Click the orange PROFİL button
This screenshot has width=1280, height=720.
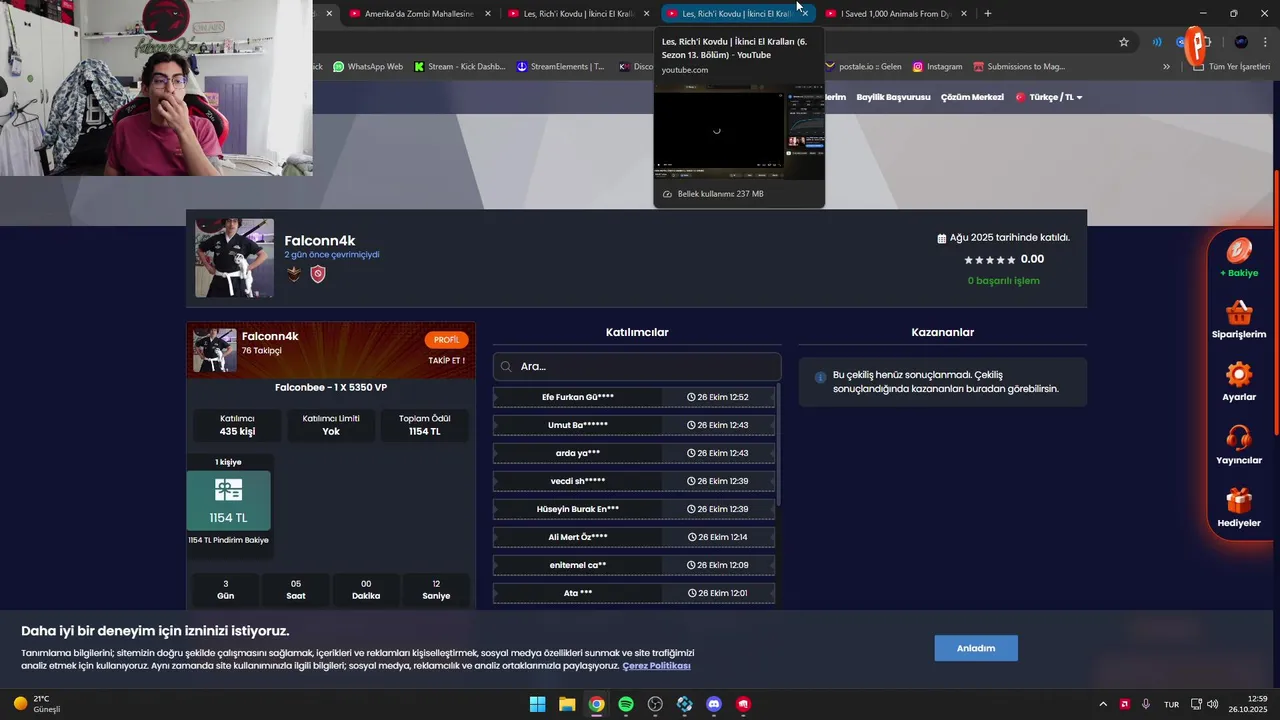pos(446,340)
